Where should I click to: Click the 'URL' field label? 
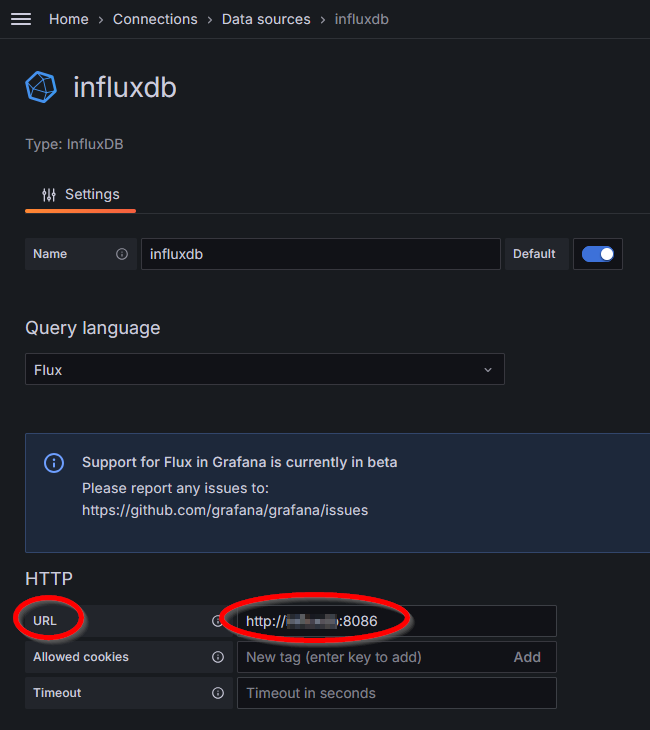(x=45, y=621)
